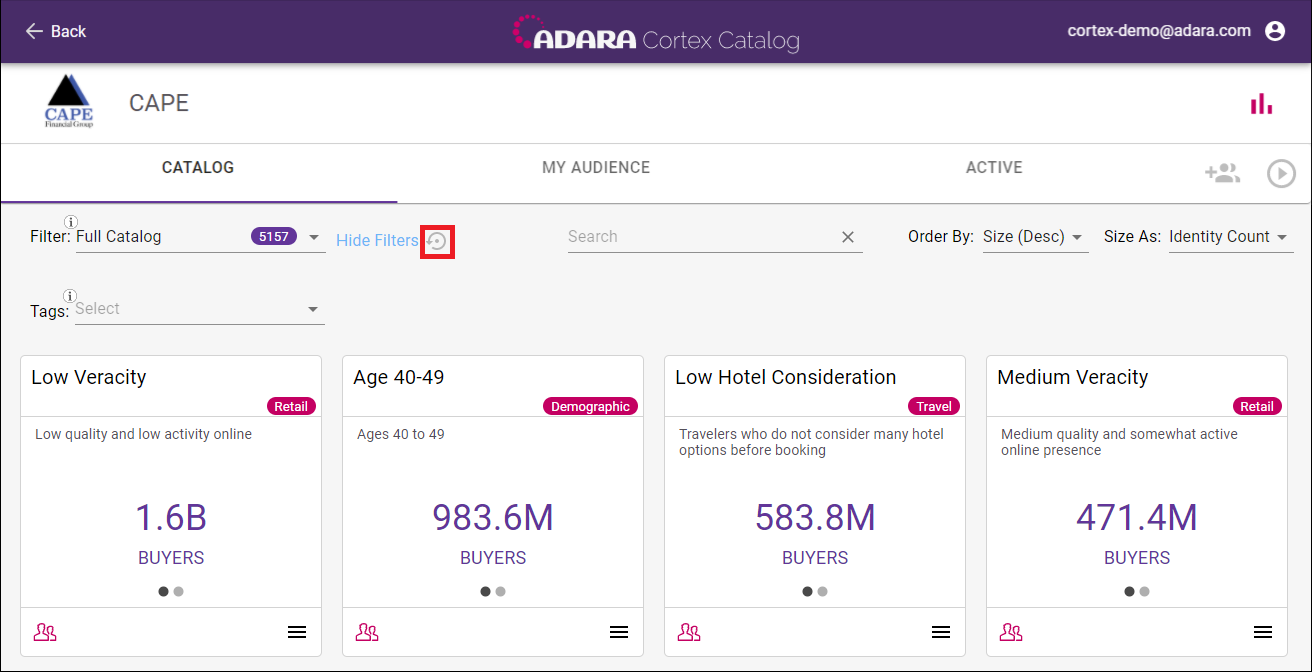Screen dimensions: 1312x672
Task: Open the ACTIVE tab
Action: [x=993, y=168]
